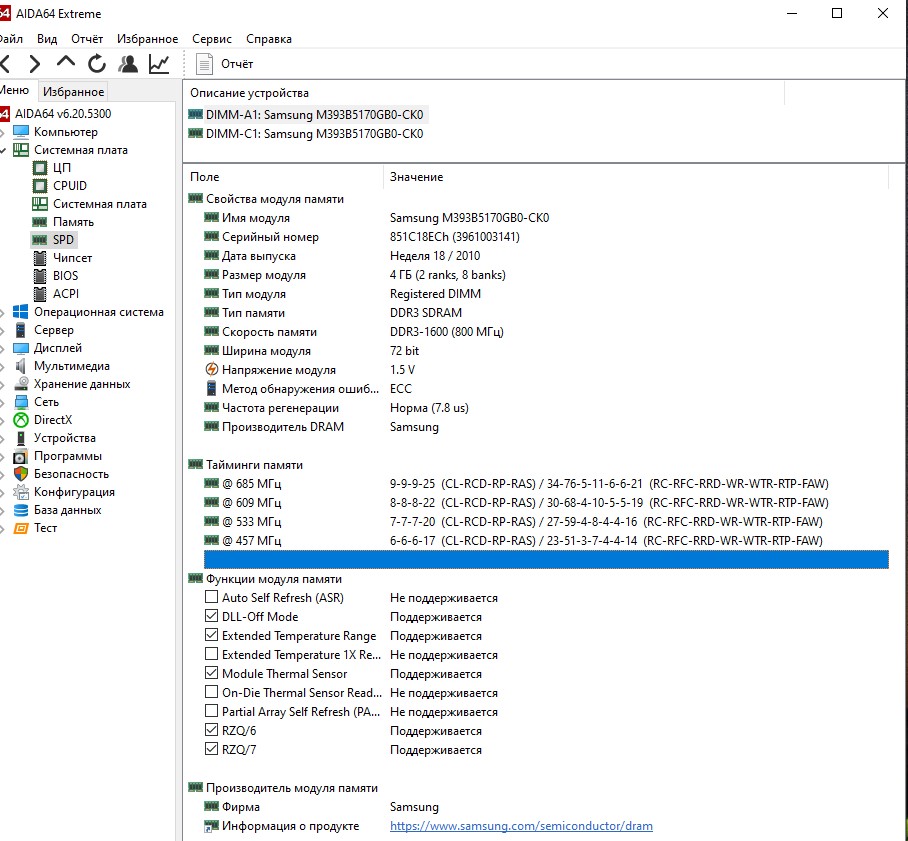
Task: Click the ACPI icon in tree
Action: pos(40,294)
